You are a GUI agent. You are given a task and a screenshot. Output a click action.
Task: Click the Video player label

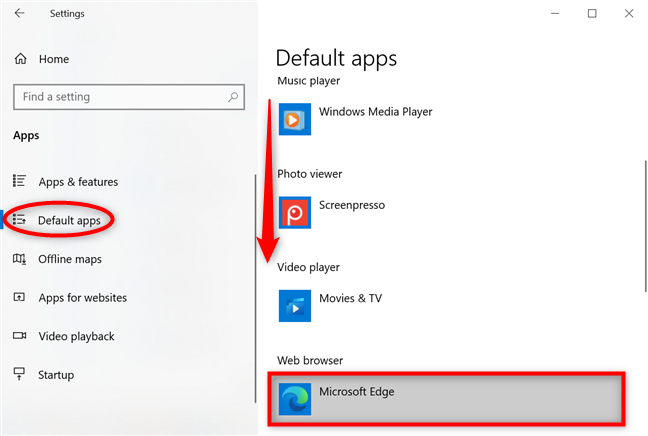308,267
